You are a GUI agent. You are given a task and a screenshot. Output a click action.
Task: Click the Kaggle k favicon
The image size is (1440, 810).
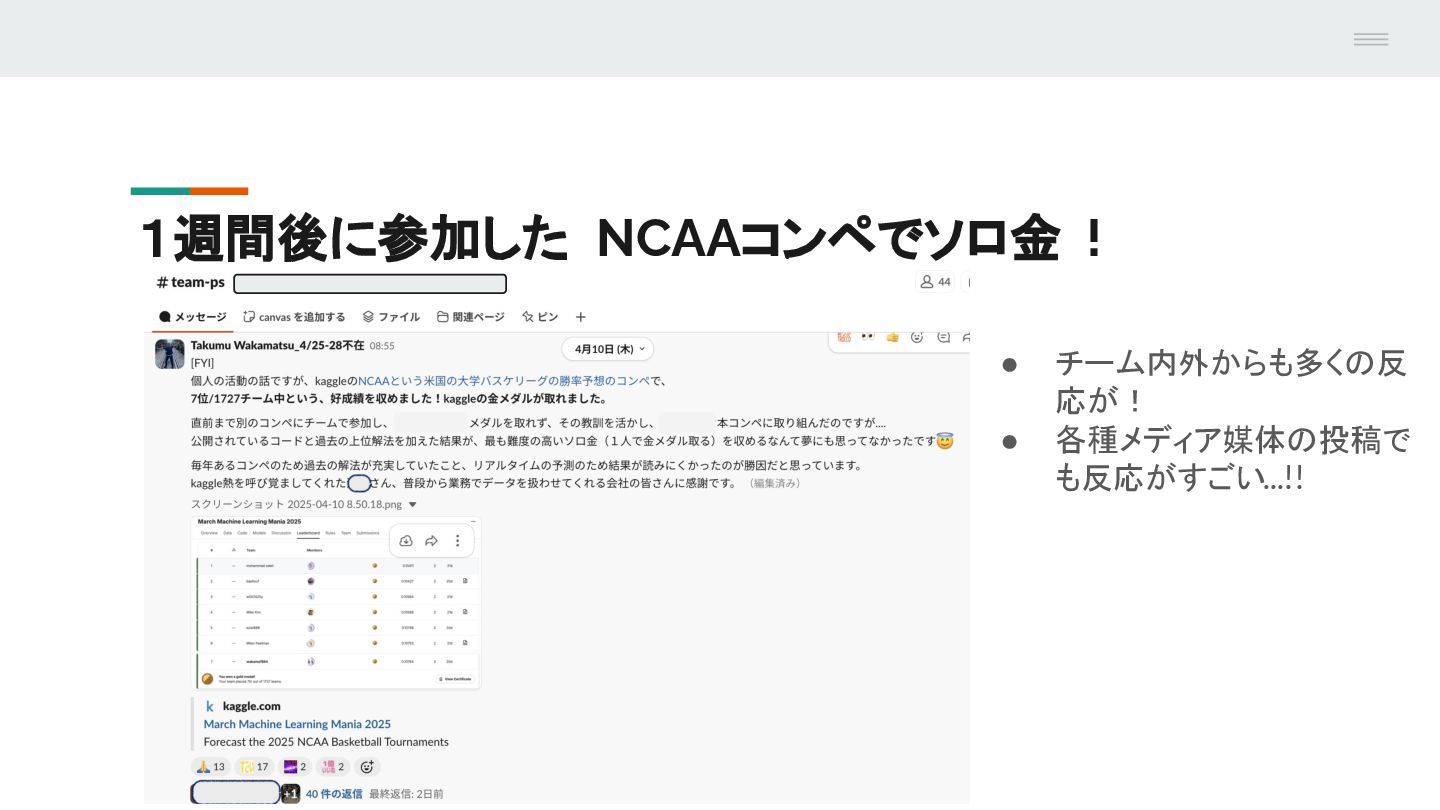pos(210,706)
